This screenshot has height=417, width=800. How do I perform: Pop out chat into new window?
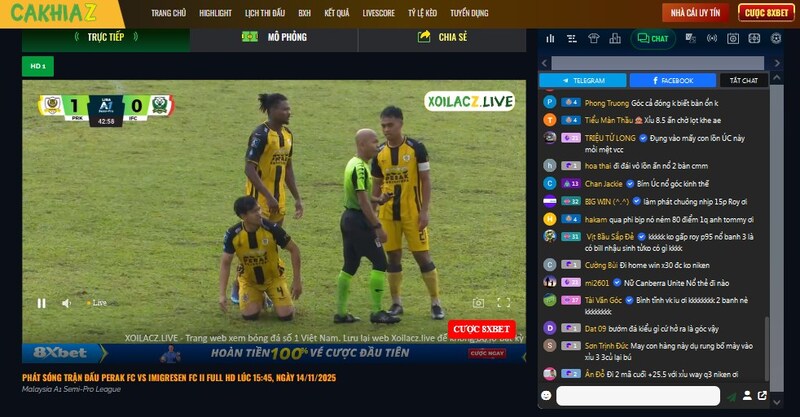pyautogui.click(x=763, y=397)
